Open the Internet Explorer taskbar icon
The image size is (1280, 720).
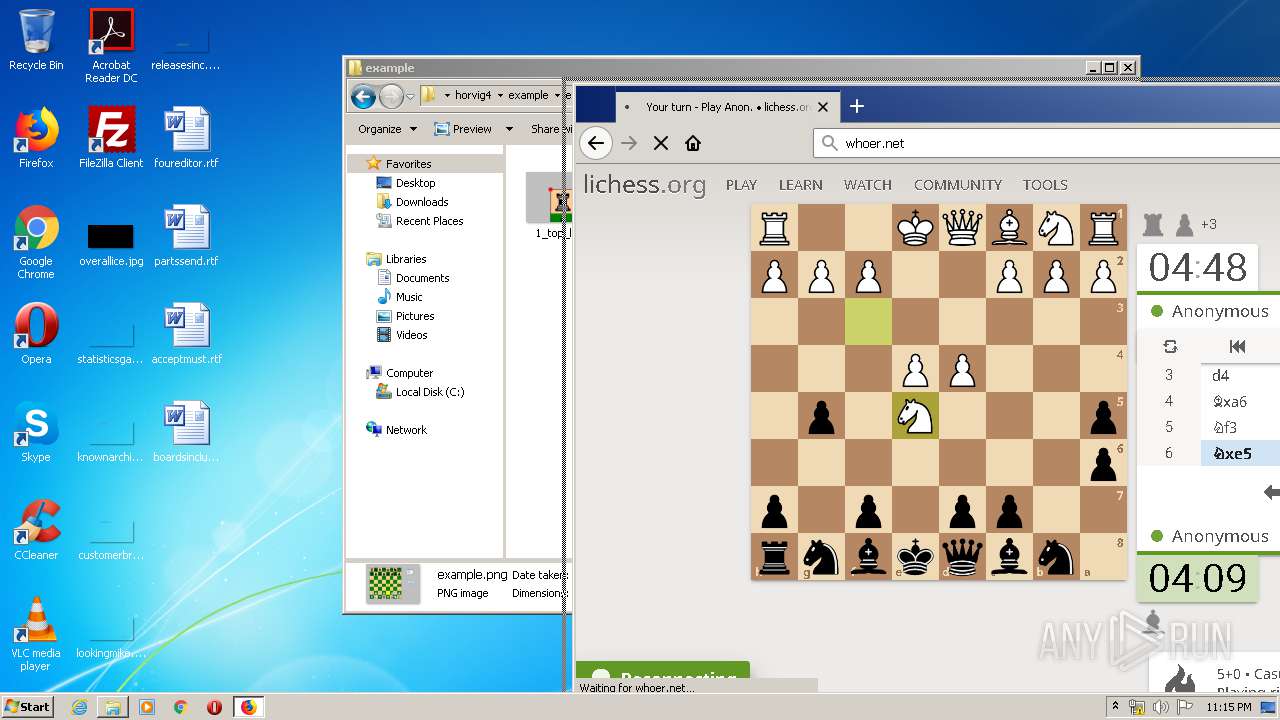tap(80, 707)
